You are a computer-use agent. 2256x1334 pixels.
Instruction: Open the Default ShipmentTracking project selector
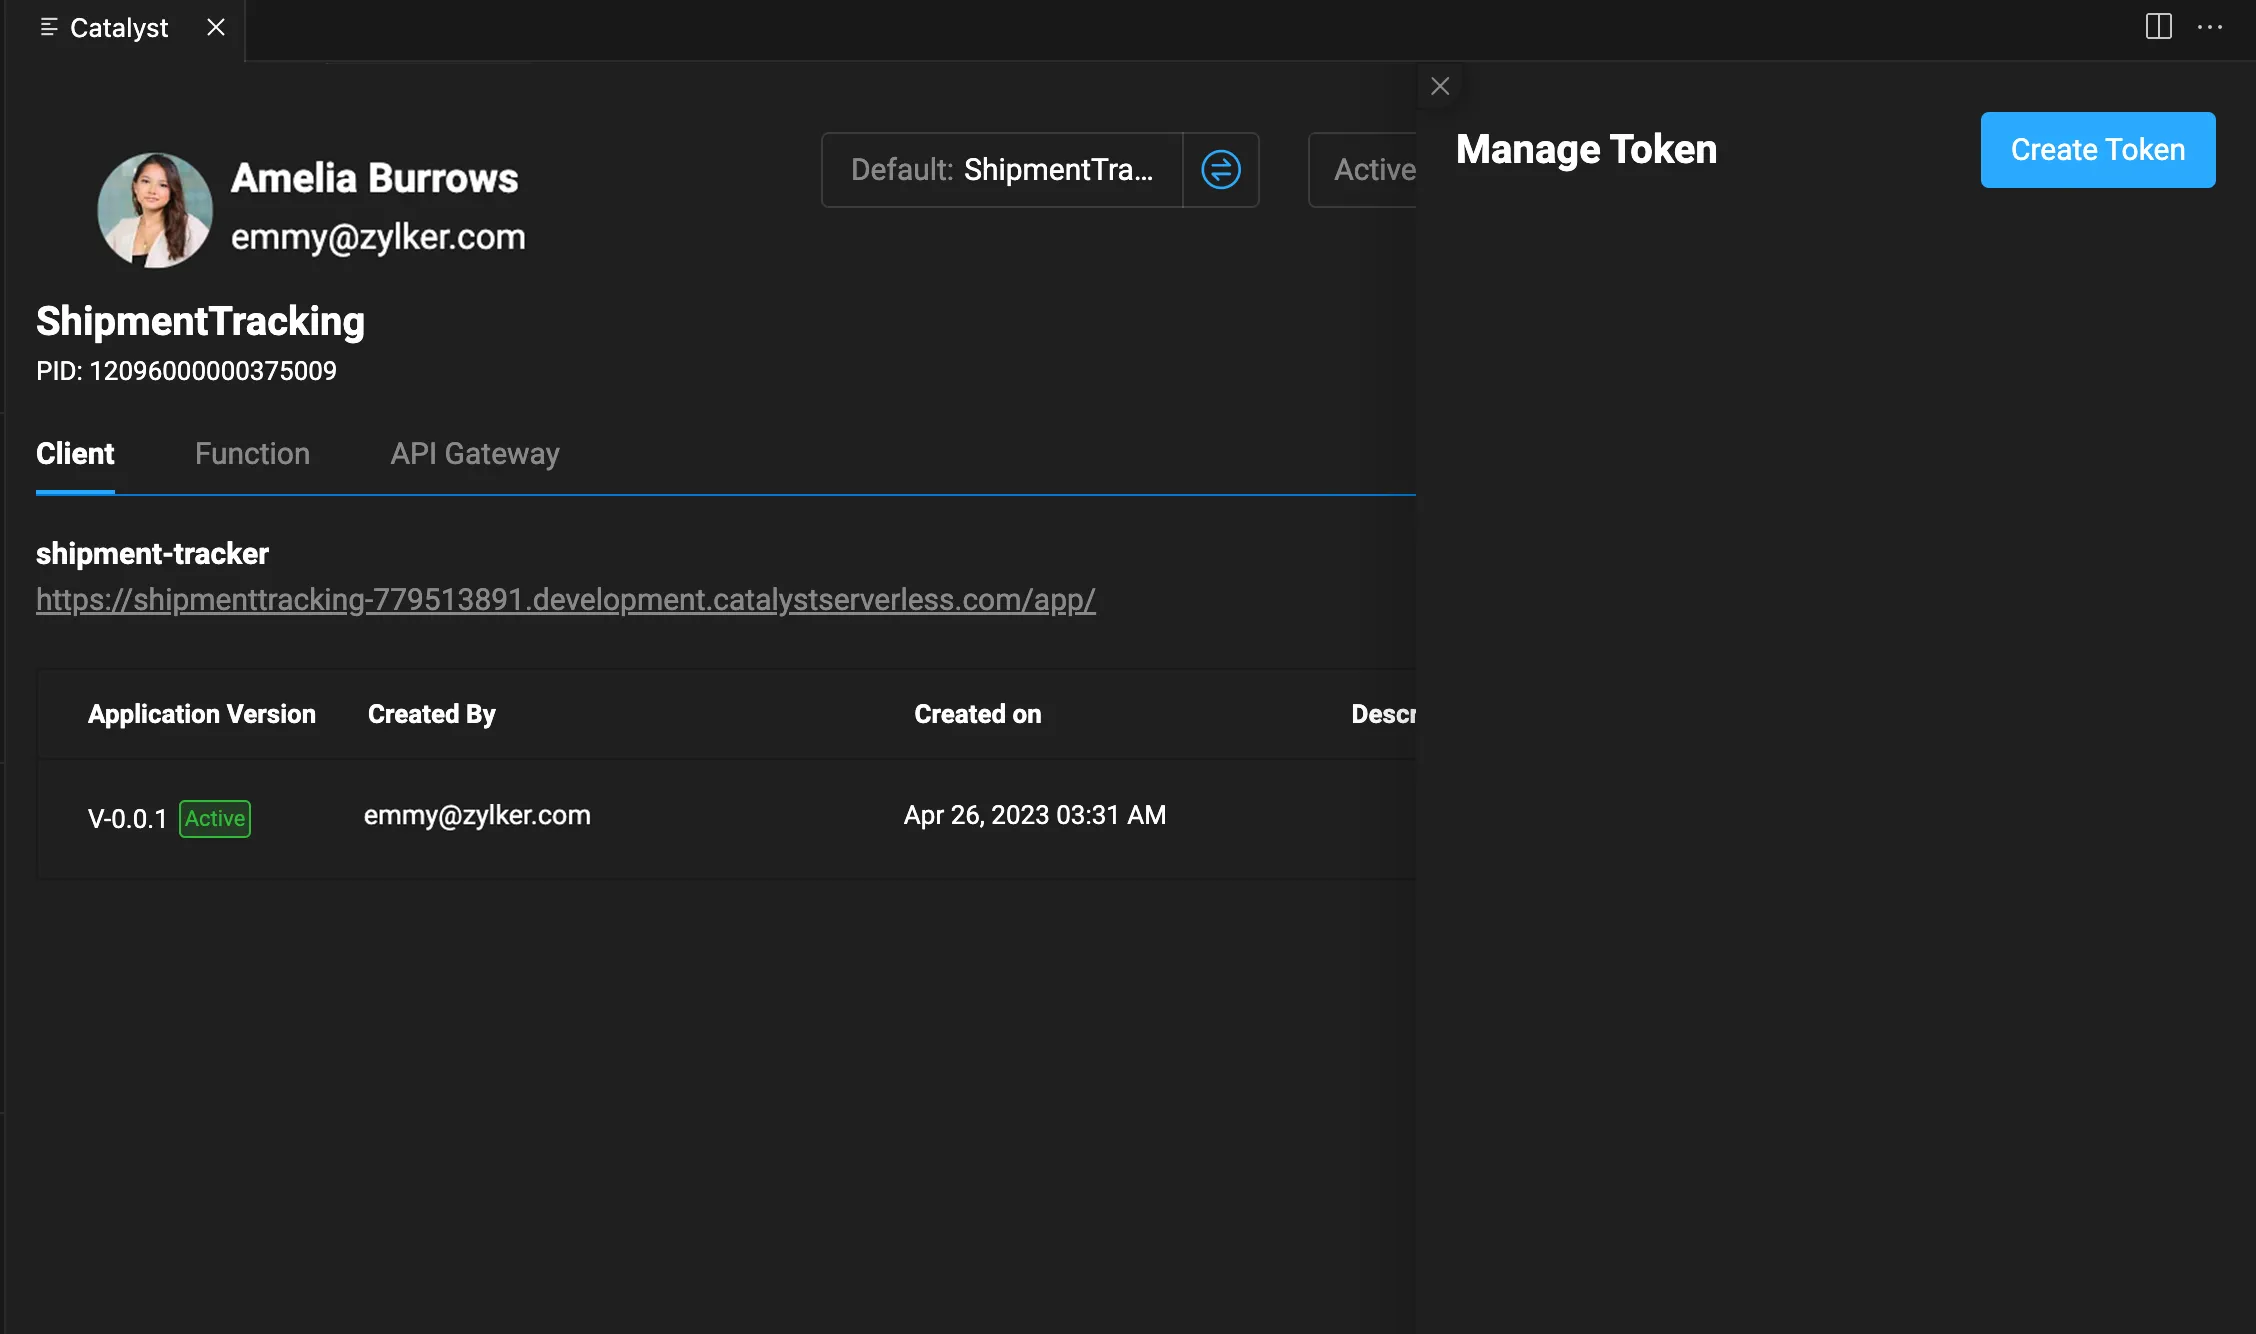[x=1002, y=170]
